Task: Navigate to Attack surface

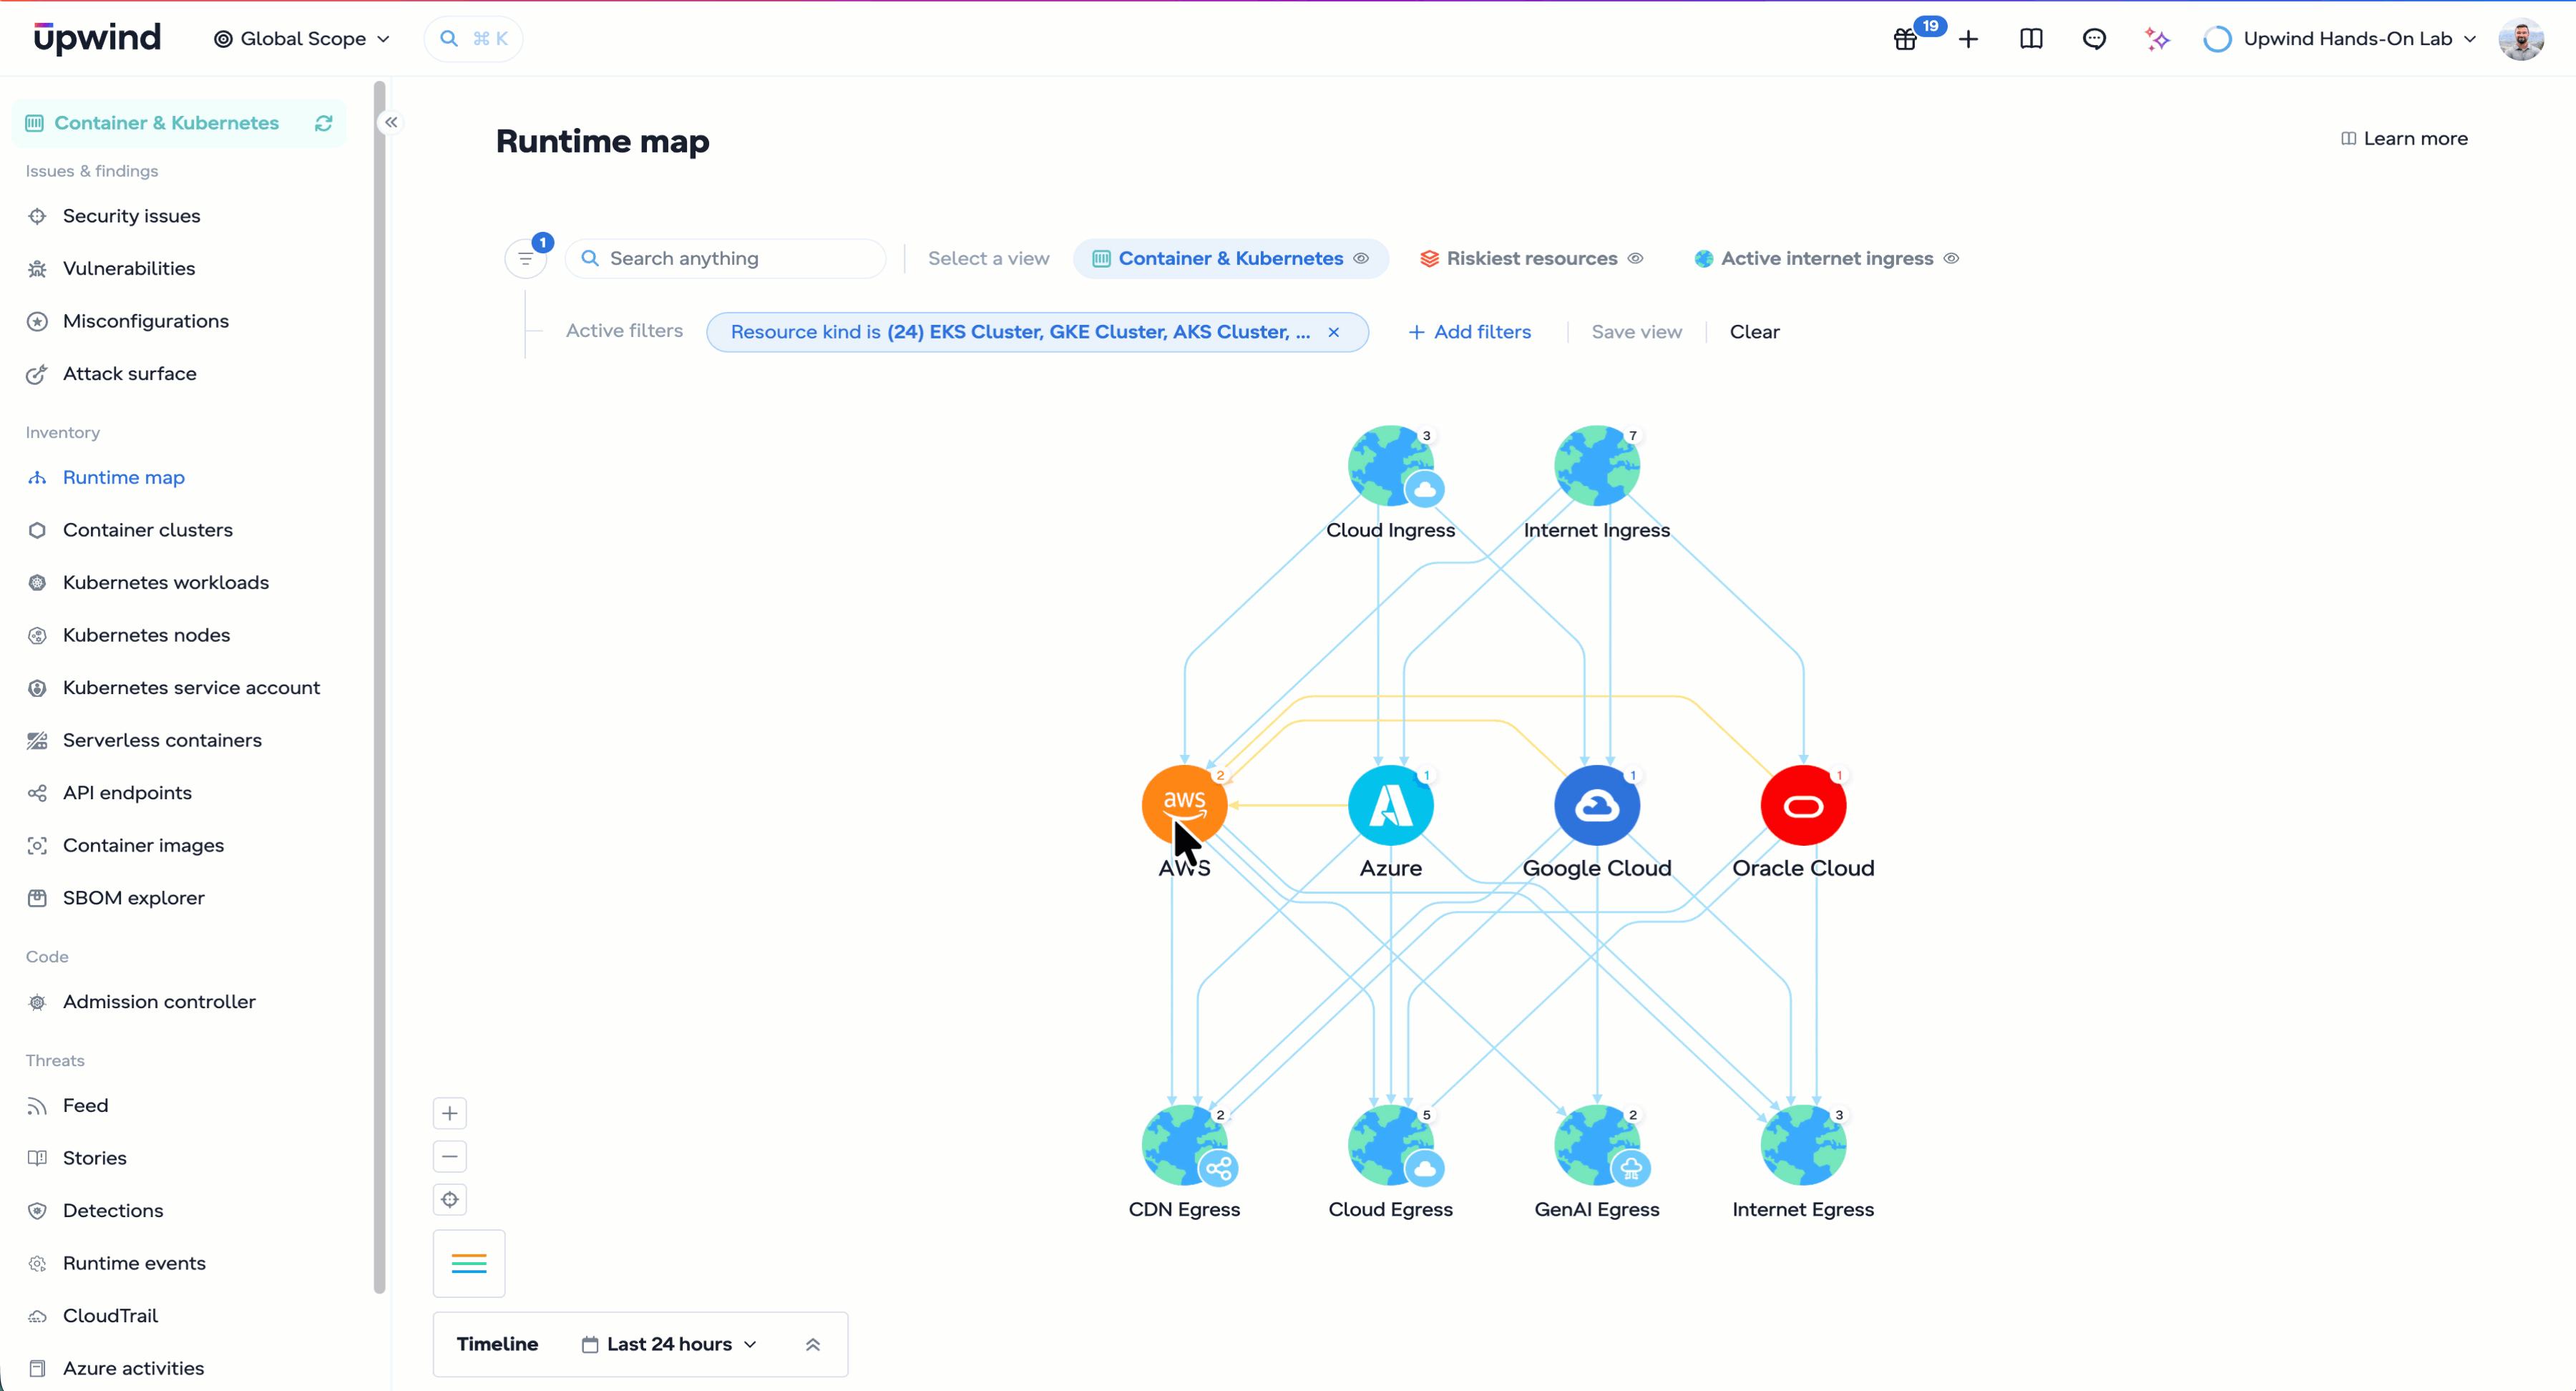Action: point(130,373)
